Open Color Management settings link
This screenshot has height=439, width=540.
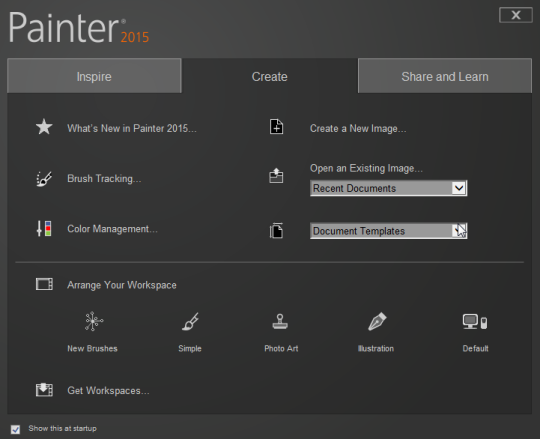[112, 229]
